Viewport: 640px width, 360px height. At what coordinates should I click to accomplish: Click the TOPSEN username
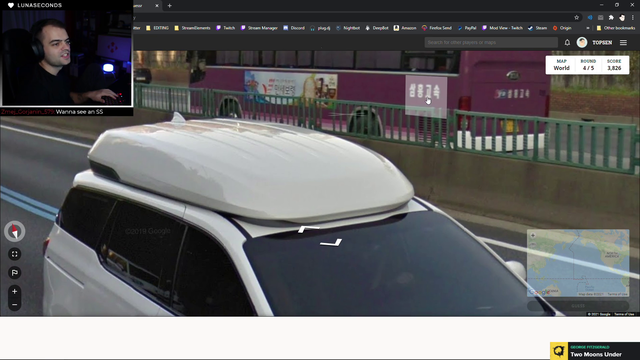[x=602, y=42]
